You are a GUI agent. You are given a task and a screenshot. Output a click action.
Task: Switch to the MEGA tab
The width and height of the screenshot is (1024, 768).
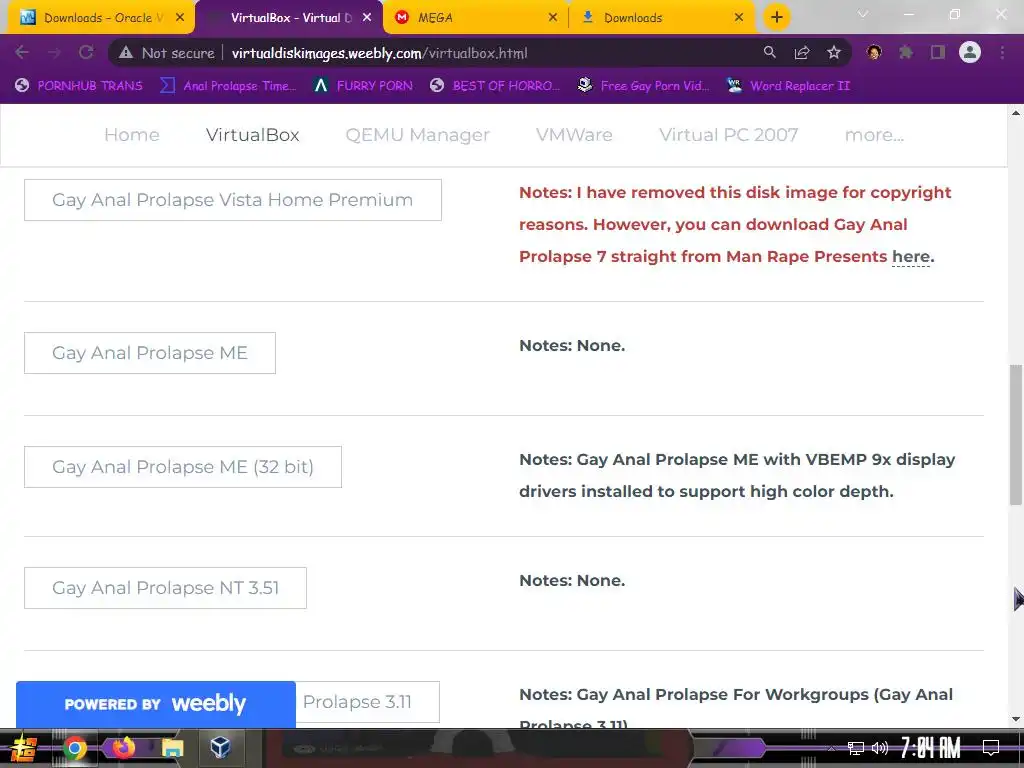(476, 18)
